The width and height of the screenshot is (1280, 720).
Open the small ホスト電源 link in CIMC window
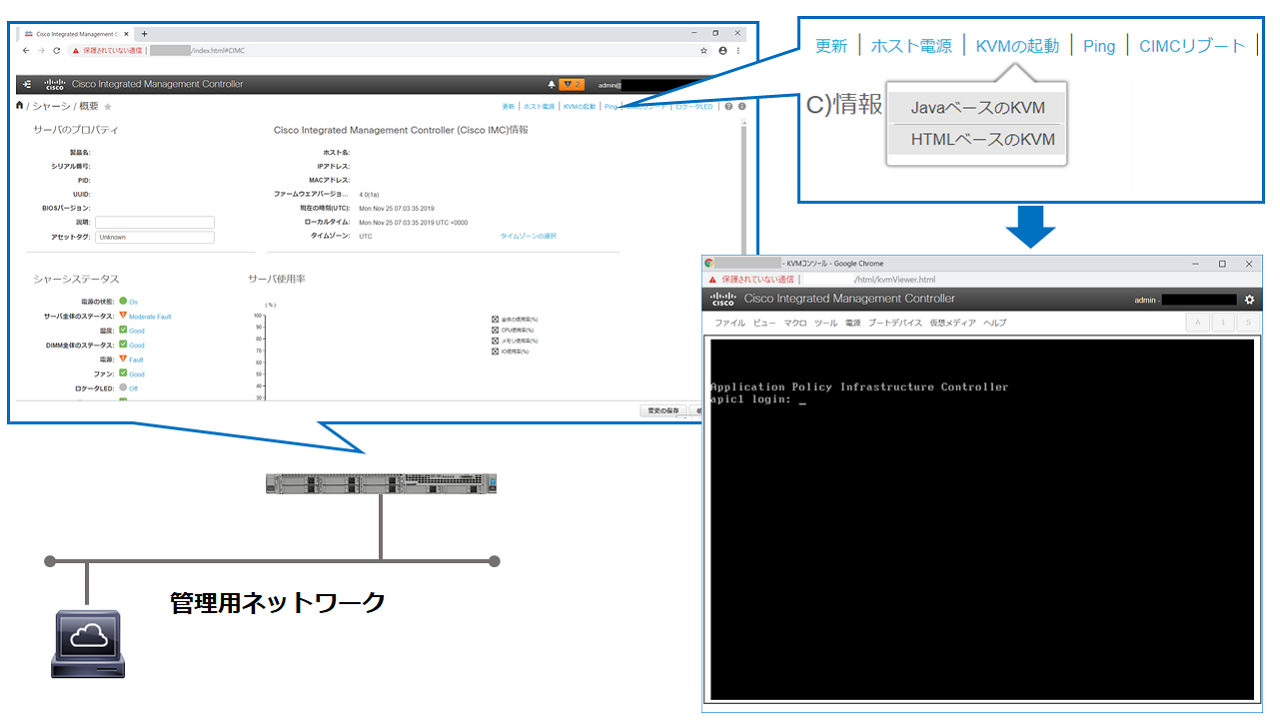539,106
